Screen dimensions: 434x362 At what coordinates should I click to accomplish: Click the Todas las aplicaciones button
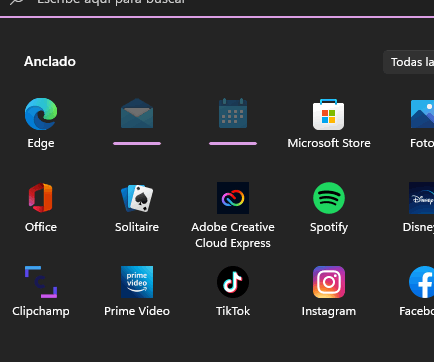pyautogui.click(x=409, y=62)
